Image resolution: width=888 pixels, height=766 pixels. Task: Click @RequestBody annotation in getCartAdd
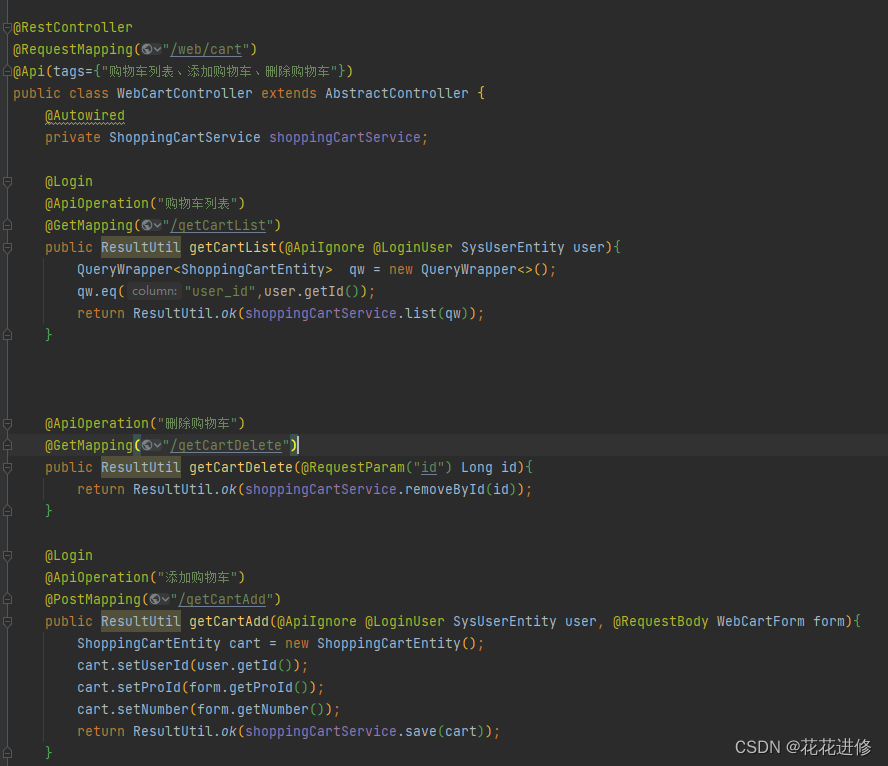point(660,622)
